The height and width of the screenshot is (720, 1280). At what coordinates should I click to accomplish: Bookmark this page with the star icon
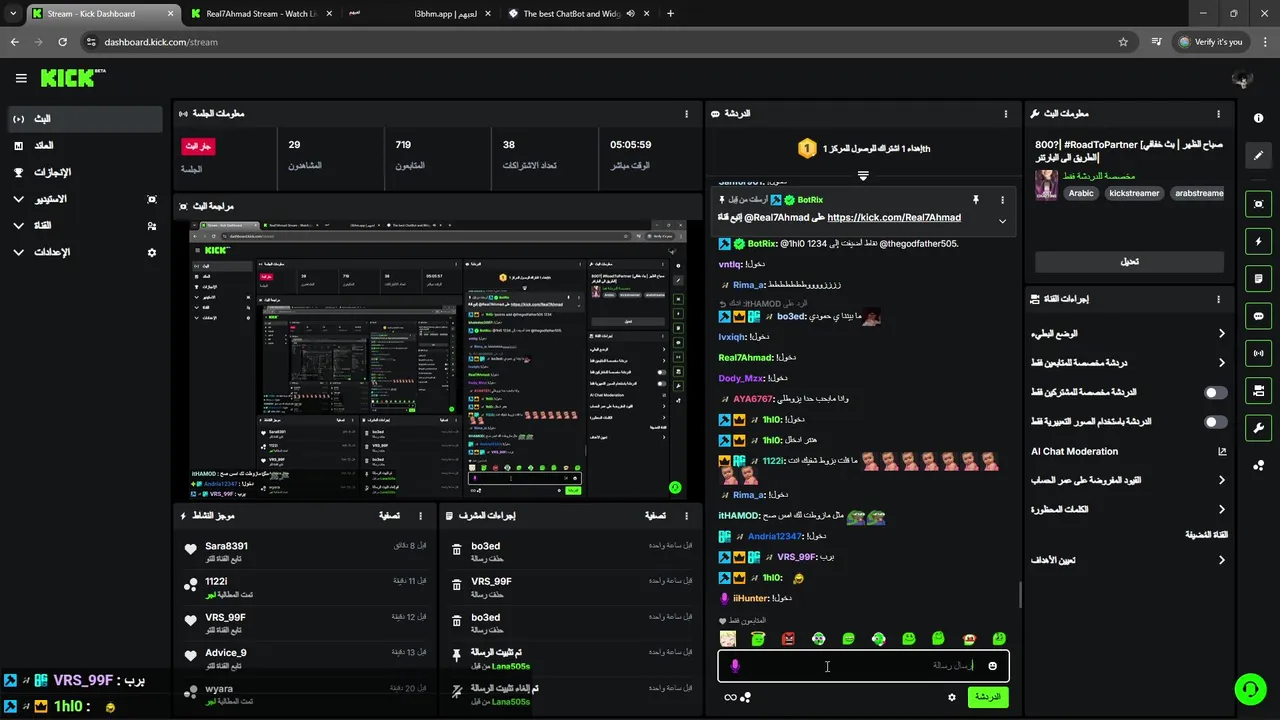coord(1123,42)
